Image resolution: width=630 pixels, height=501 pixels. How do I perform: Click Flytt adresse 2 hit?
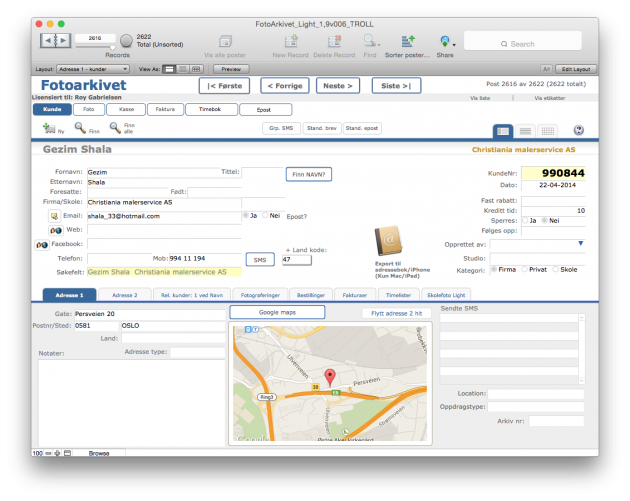[x=397, y=313]
